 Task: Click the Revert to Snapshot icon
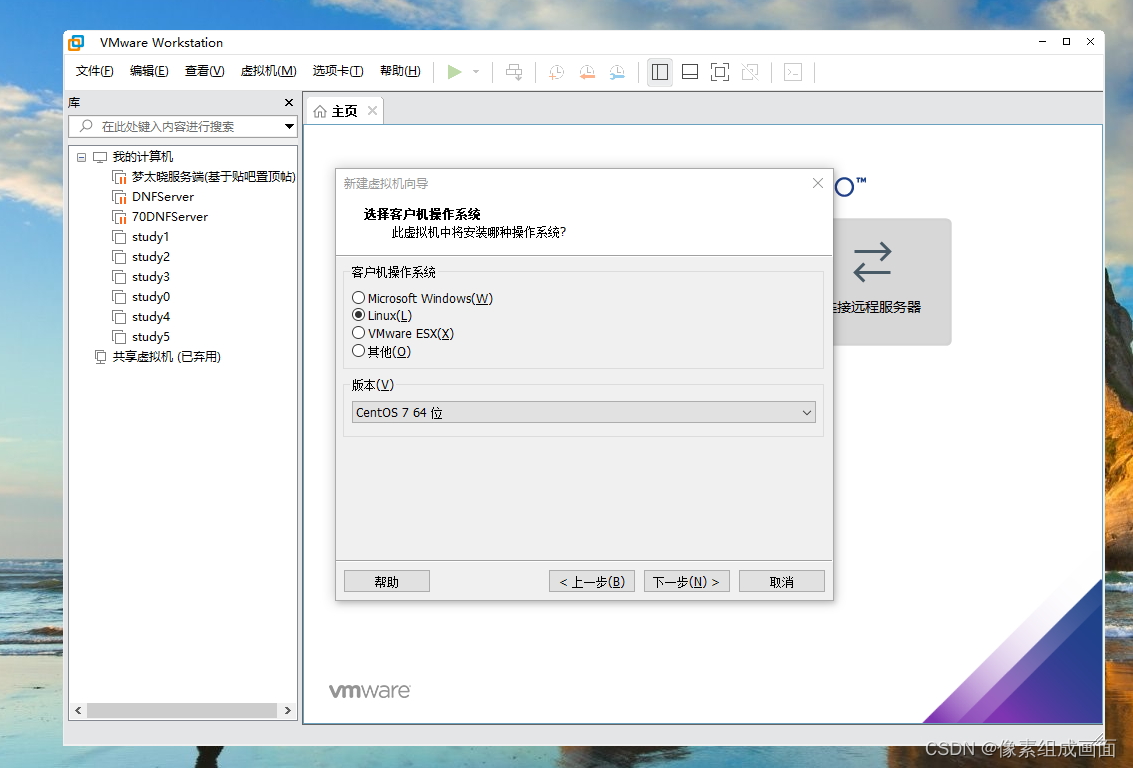tap(587, 72)
